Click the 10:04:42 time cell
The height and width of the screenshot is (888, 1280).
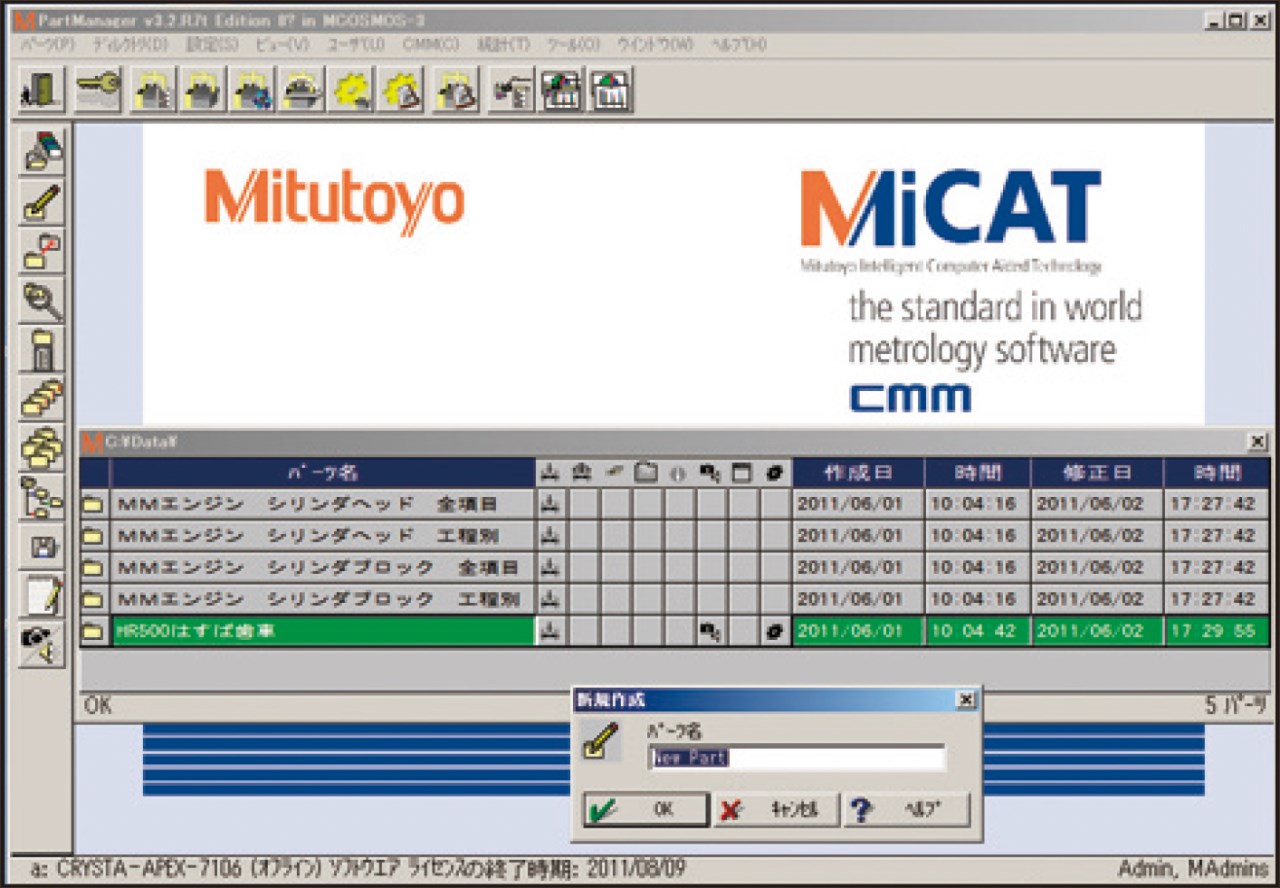click(976, 632)
